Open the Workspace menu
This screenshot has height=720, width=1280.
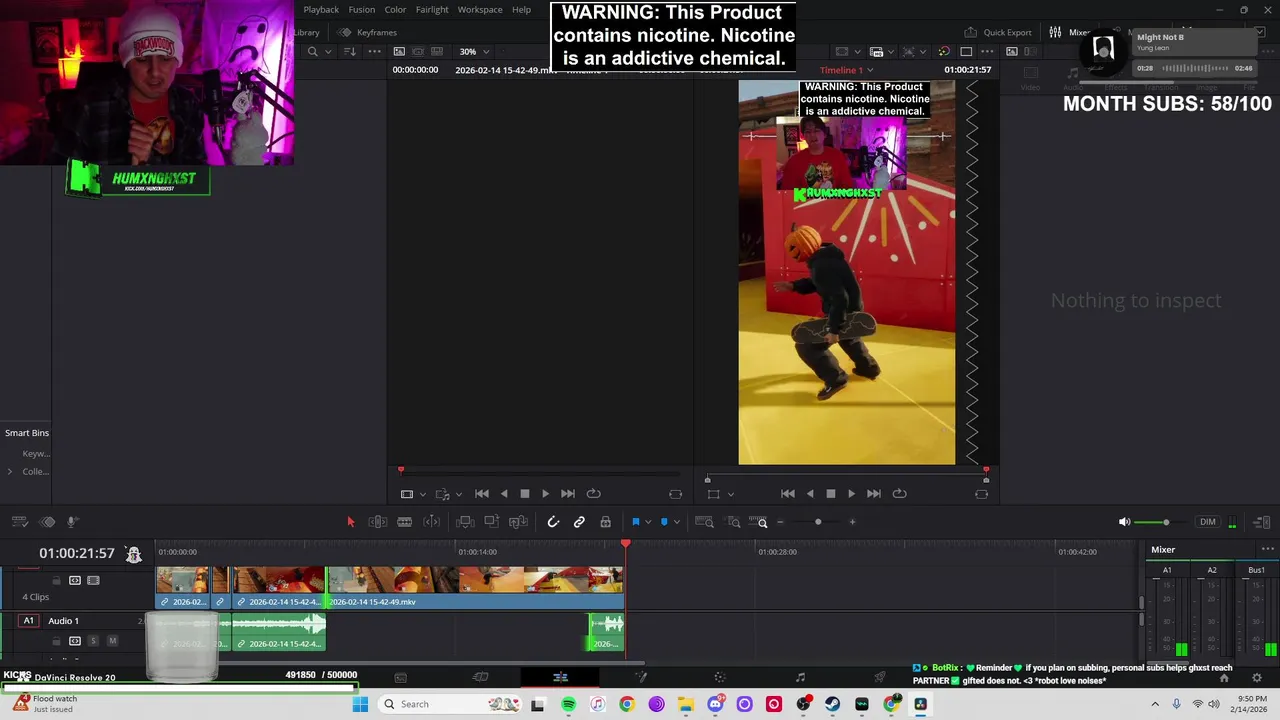pyautogui.click(x=480, y=9)
